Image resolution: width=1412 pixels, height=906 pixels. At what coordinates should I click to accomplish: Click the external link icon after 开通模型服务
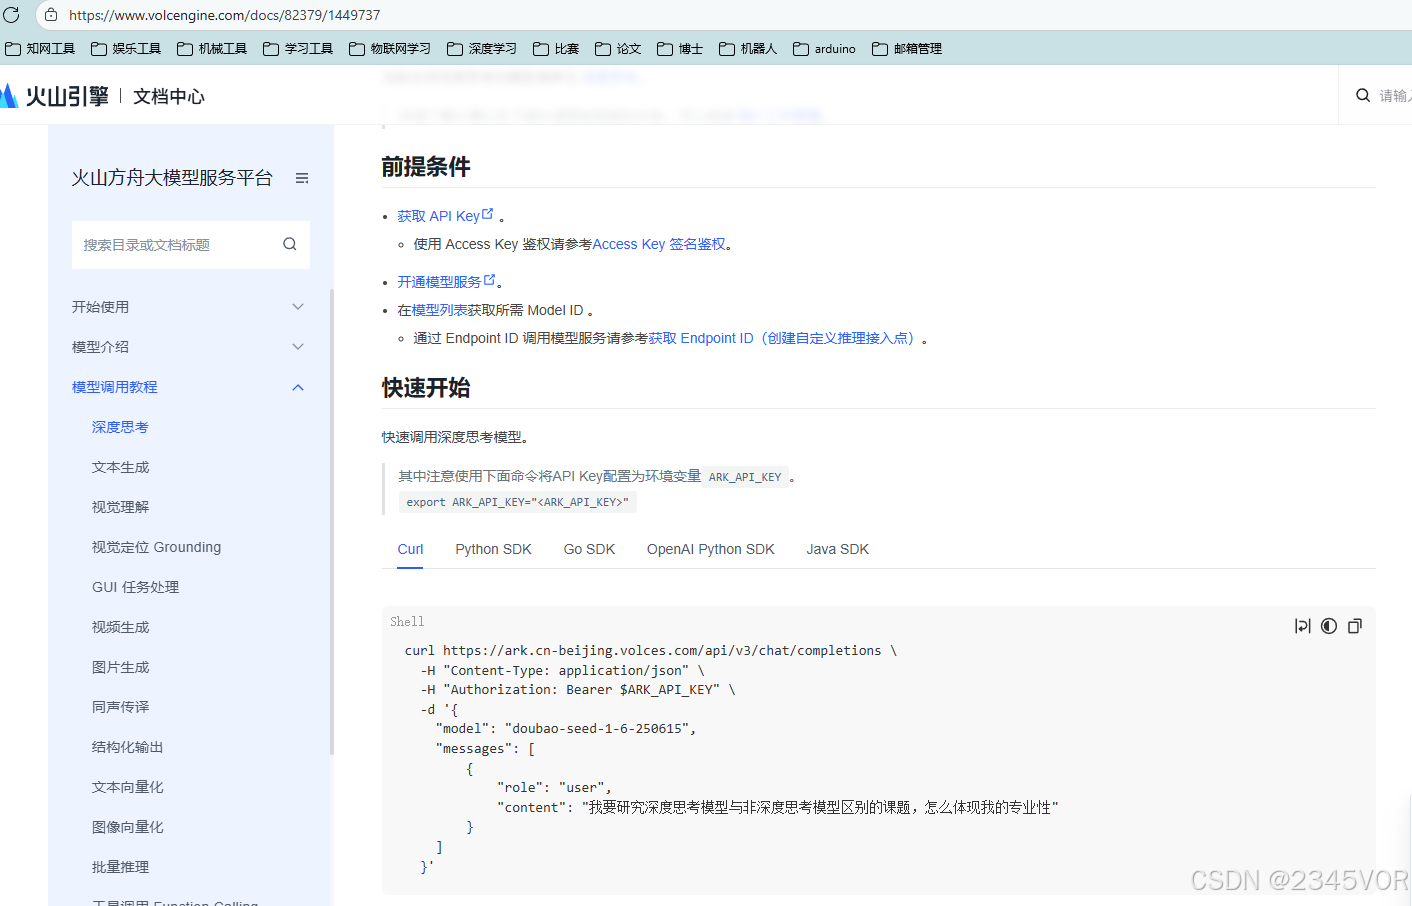coord(490,280)
